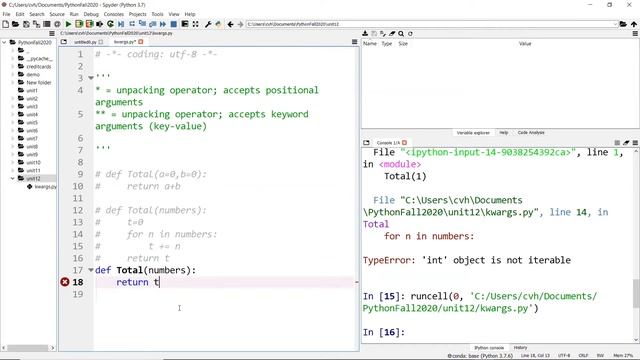Stop debugging with blue square icon

click(x=174, y=24)
